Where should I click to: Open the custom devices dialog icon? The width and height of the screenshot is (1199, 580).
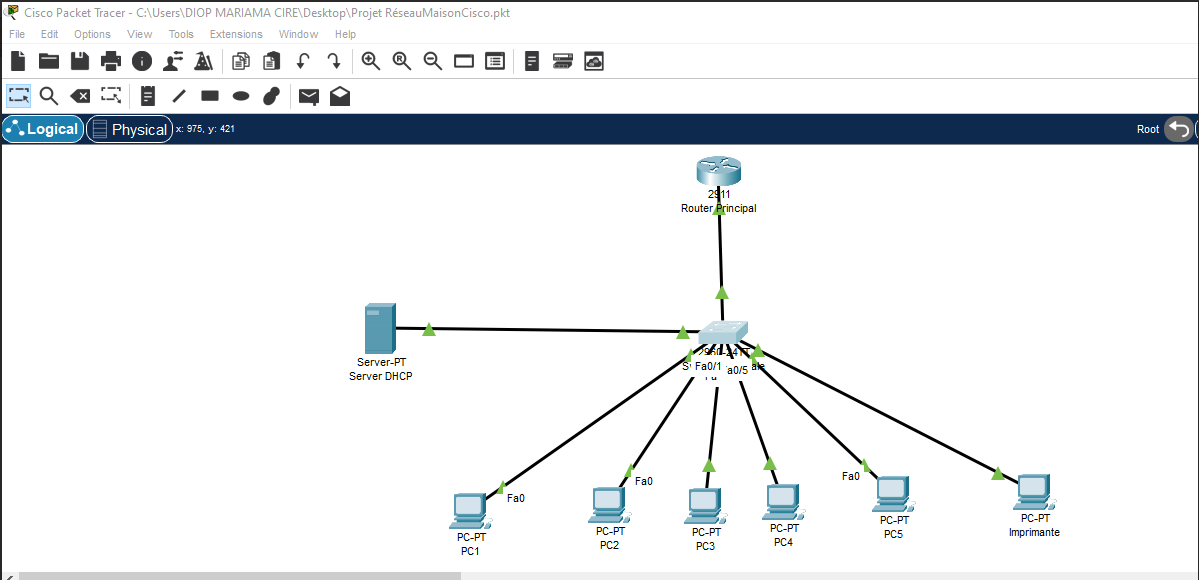pos(495,61)
